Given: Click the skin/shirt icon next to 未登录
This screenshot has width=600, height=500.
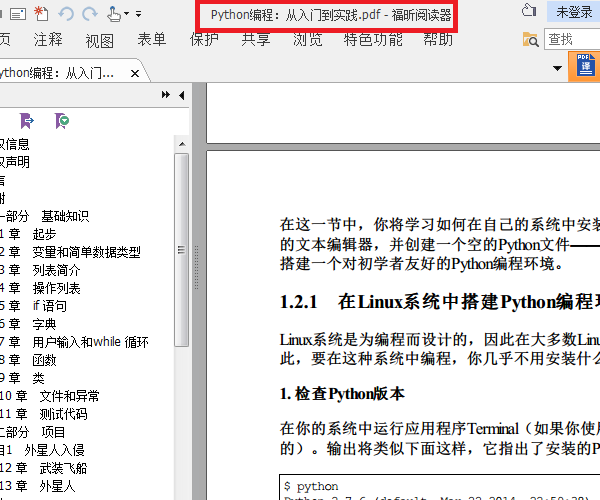Looking at the screenshot, I should point(529,11).
